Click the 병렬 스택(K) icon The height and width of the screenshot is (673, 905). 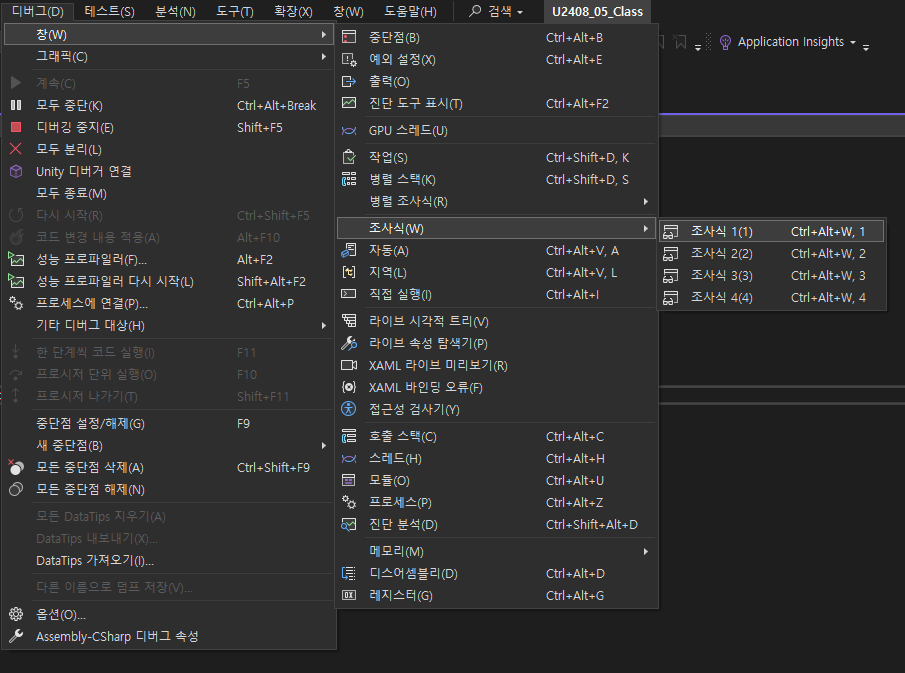point(349,180)
